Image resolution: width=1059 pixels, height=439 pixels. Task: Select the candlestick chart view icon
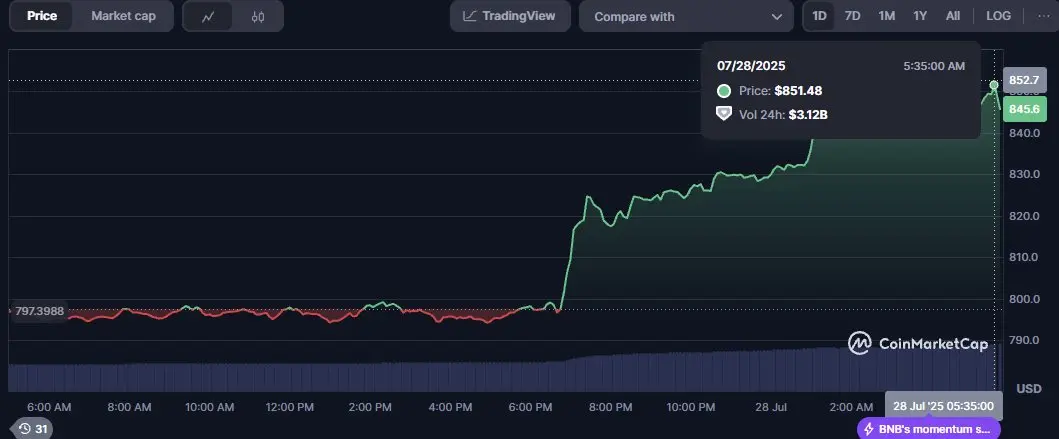tap(258, 17)
